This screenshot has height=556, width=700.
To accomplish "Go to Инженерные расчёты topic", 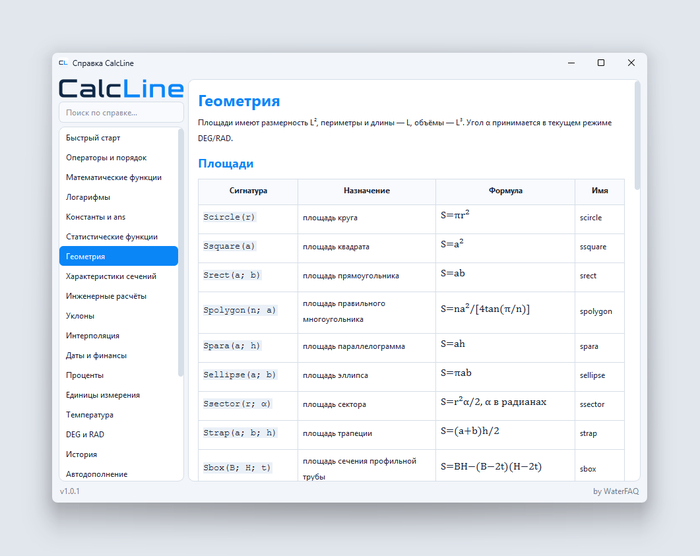I will click(x=118, y=296).
